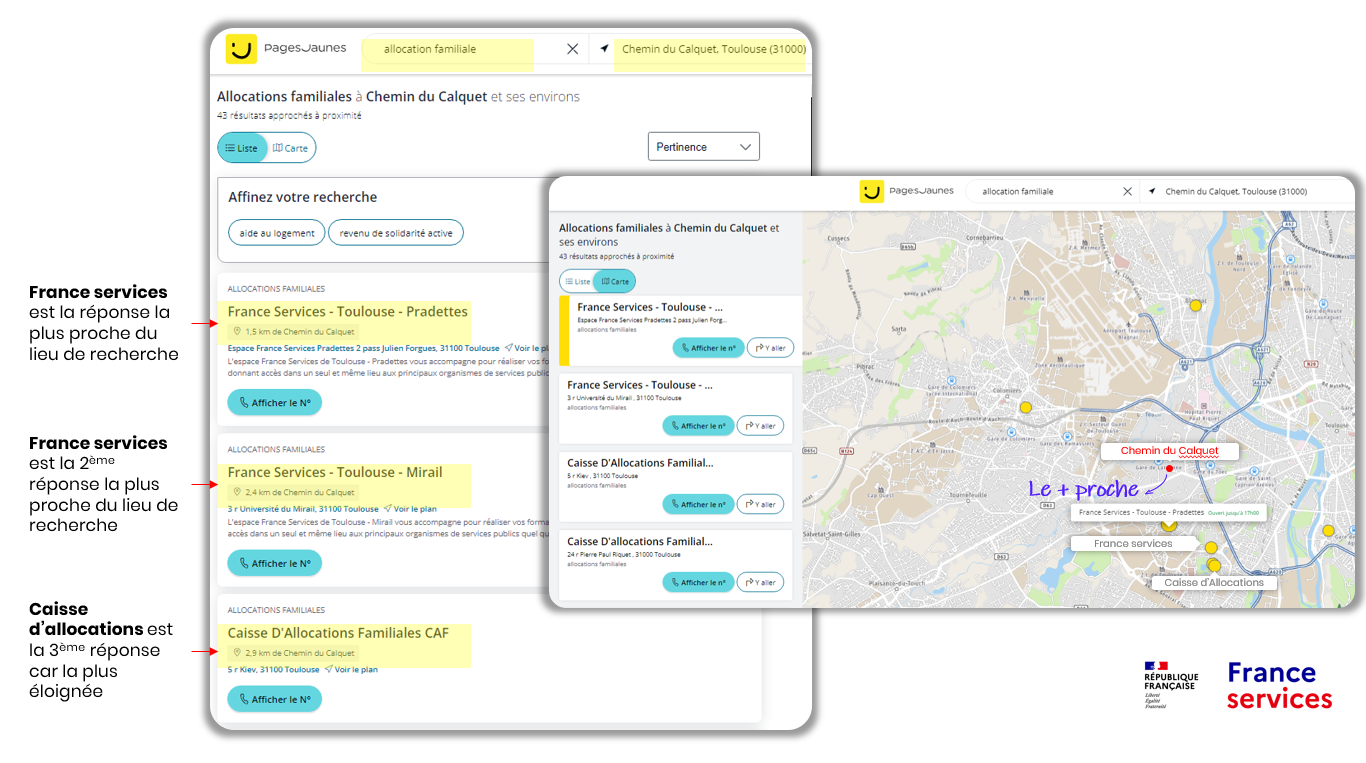
Task: Click the 'Pibrac' label on the map
Action: [x=866, y=367]
